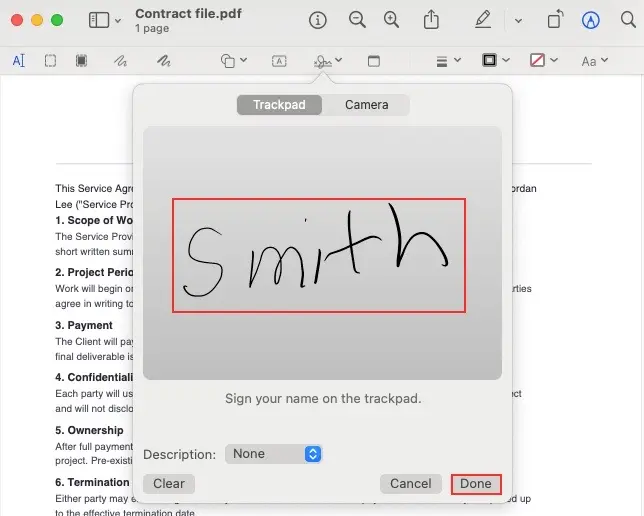The width and height of the screenshot is (644, 516).
Task: Click the Contract file.pdf title
Action: tap(189, 14)
